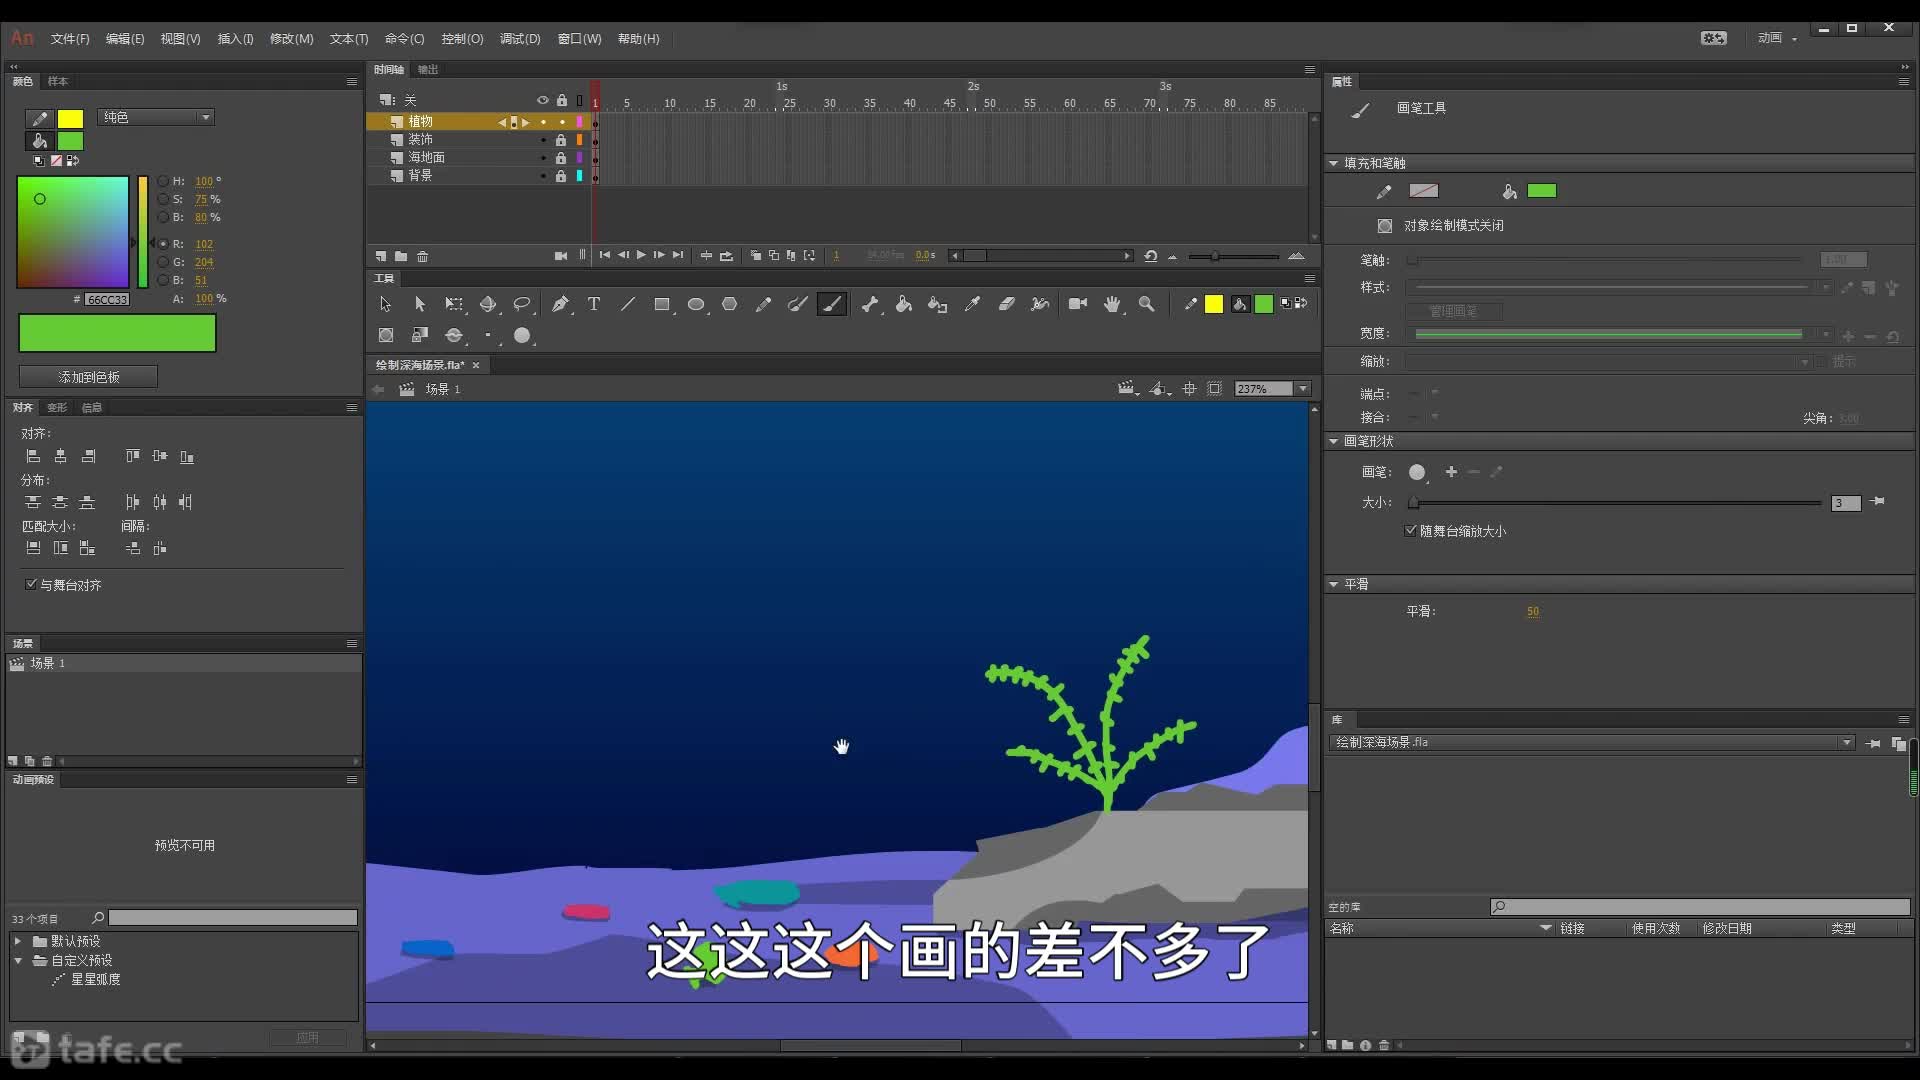Collapse the 平滑 section
The height and width of the screenshot is (1080, 1920).
click(x=1333, y=584)
